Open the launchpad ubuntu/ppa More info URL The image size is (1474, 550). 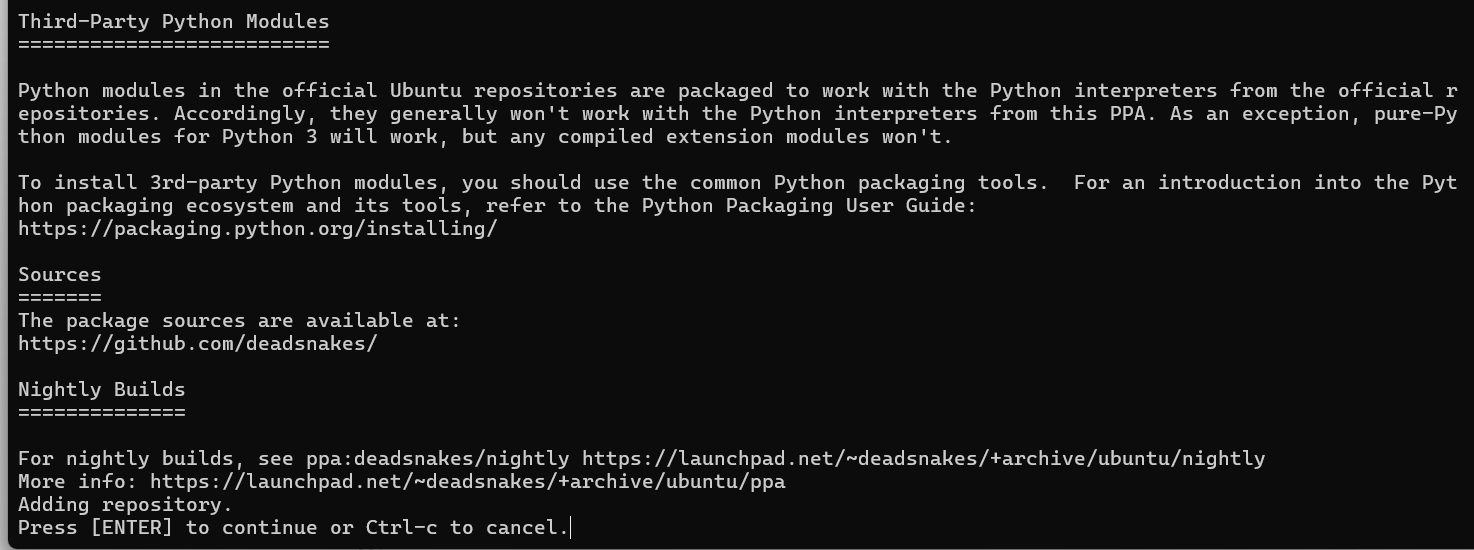coord(467,482)
